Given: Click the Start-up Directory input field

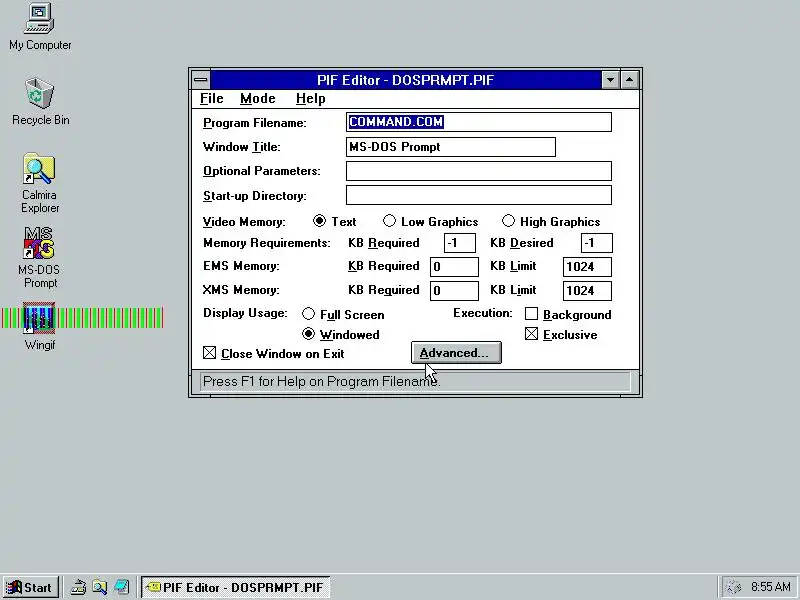Looking at the screenshot, I should click(479, 195).
